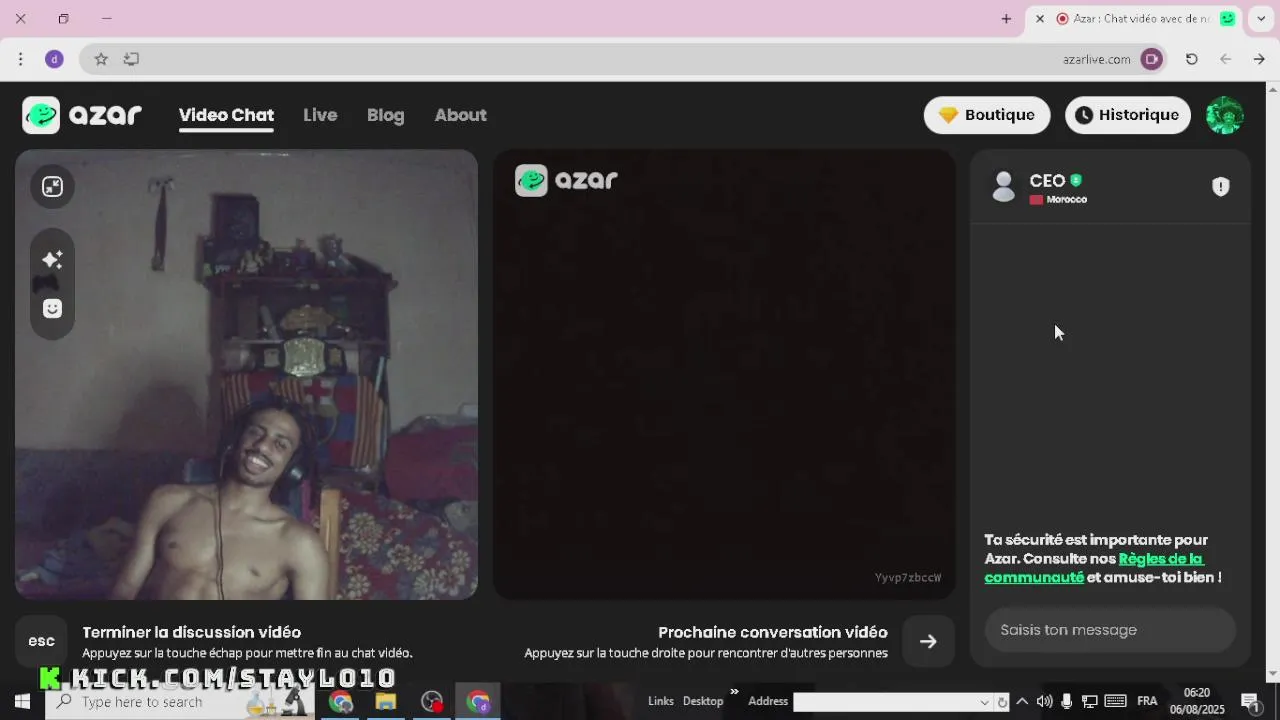1280x720 pixels.
Task: Click the camera permission icon in address bar
Action: pos(1152,59)
